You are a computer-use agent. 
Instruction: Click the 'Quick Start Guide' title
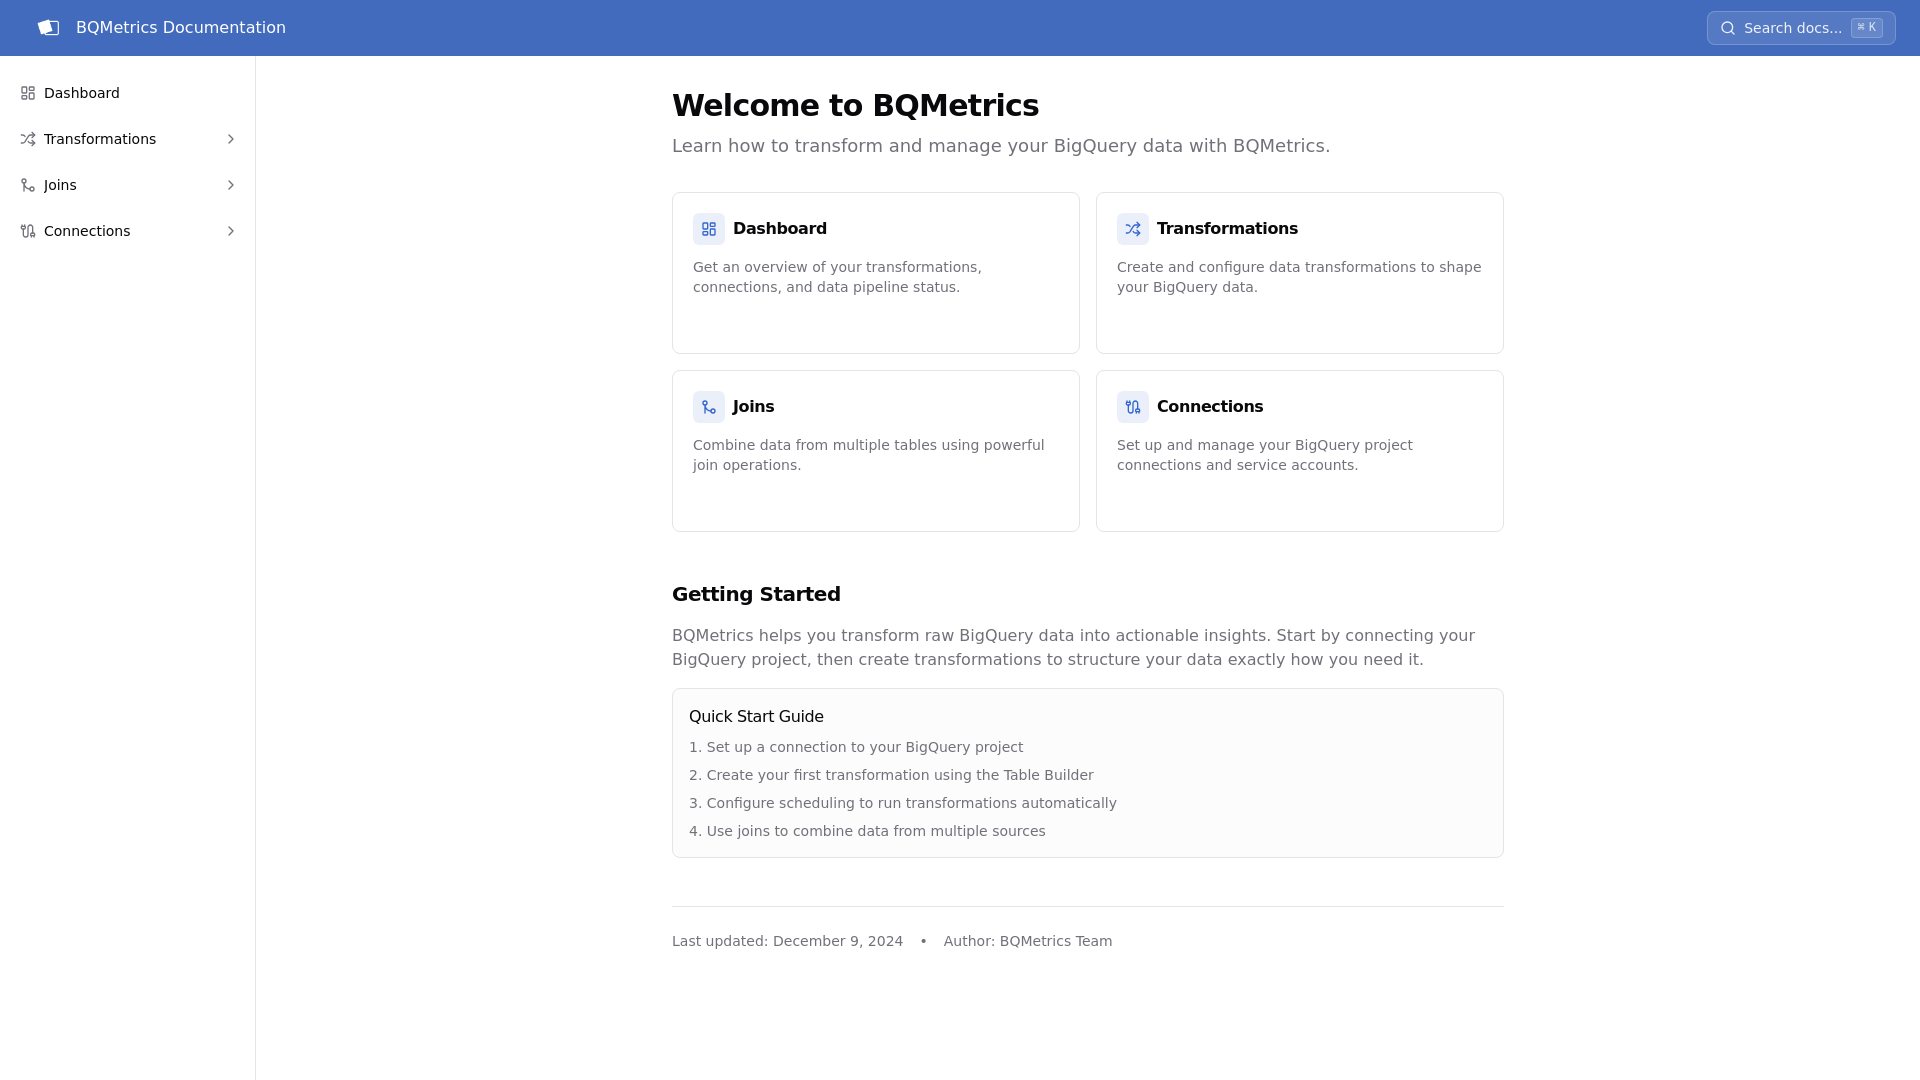click(756, 717)
